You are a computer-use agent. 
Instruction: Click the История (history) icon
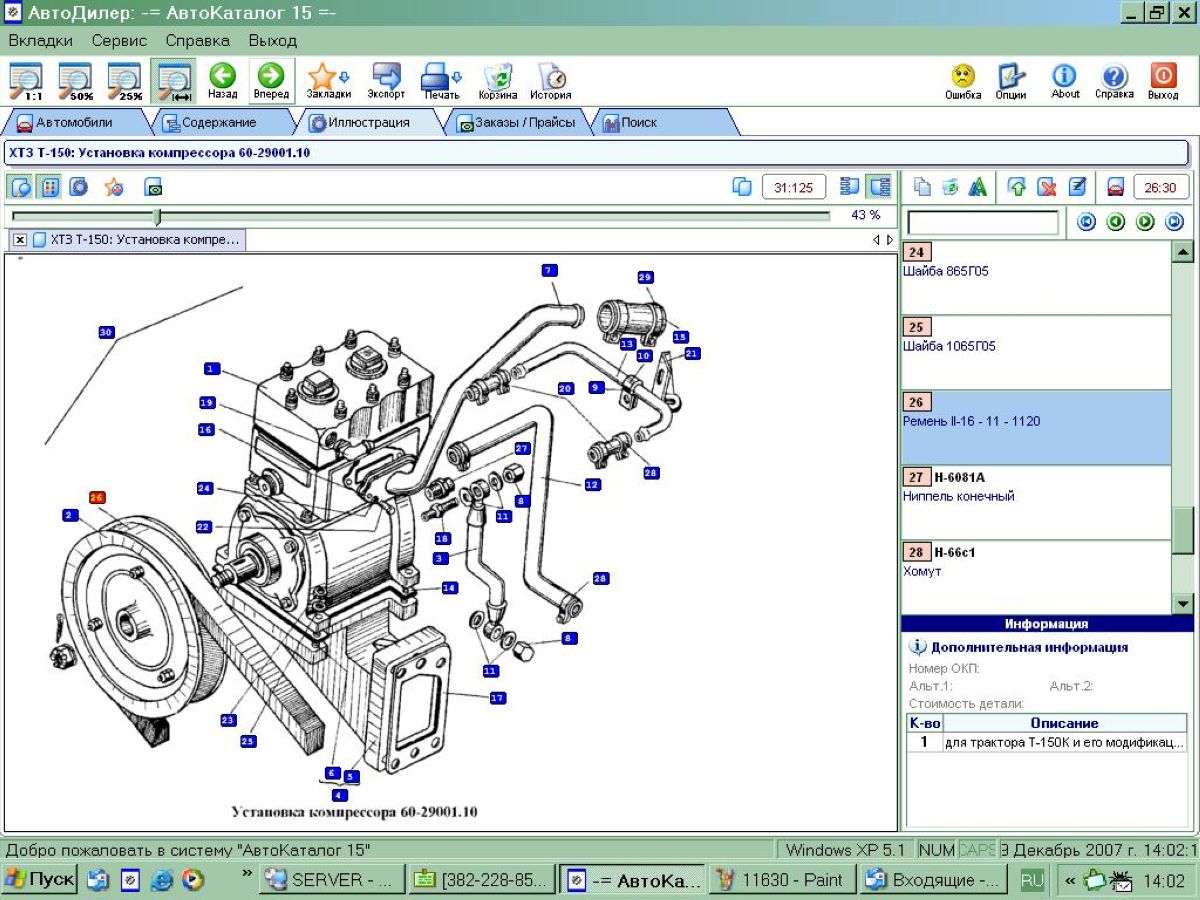pyautogui.click(x=551, y=80)
